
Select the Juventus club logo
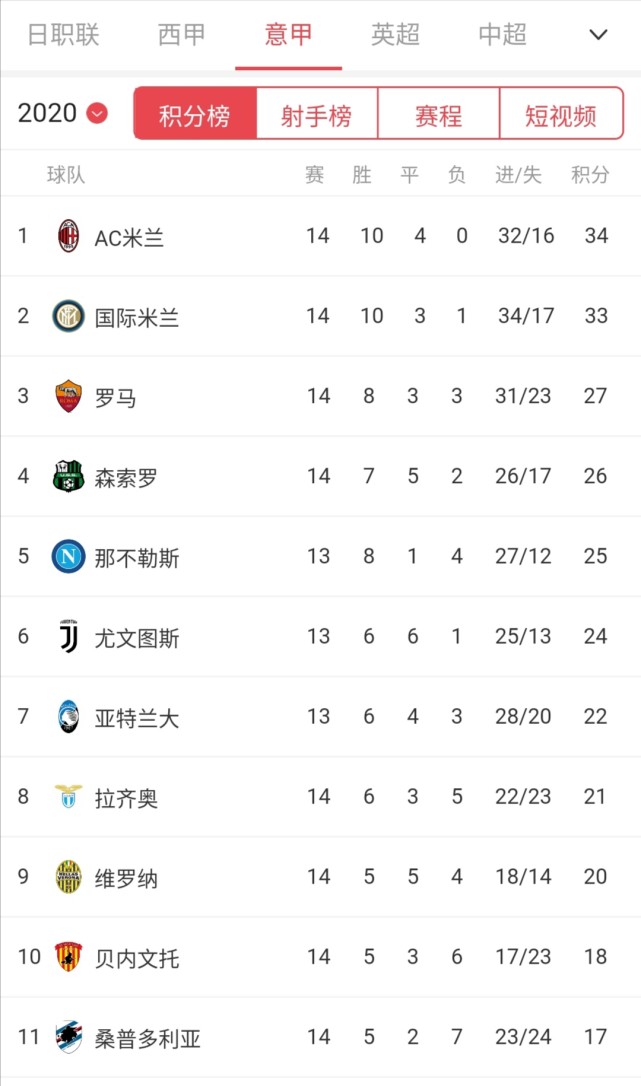click(68, 636)
